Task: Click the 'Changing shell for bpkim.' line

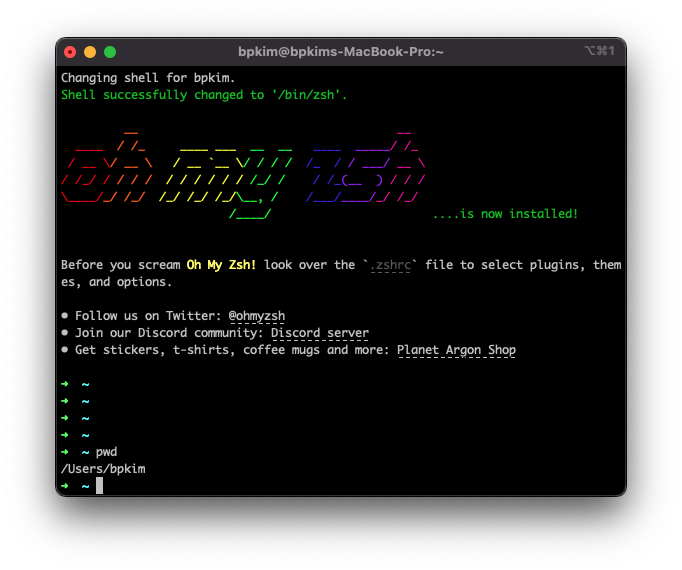Action: (148, 78)
